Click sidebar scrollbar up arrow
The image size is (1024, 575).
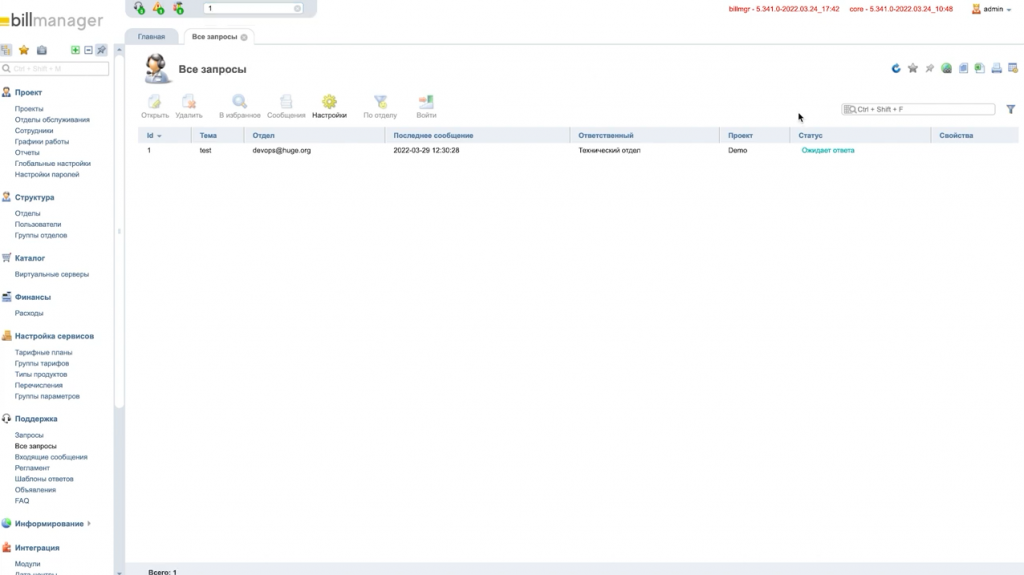pyautogui.click(x=119, y=50)
